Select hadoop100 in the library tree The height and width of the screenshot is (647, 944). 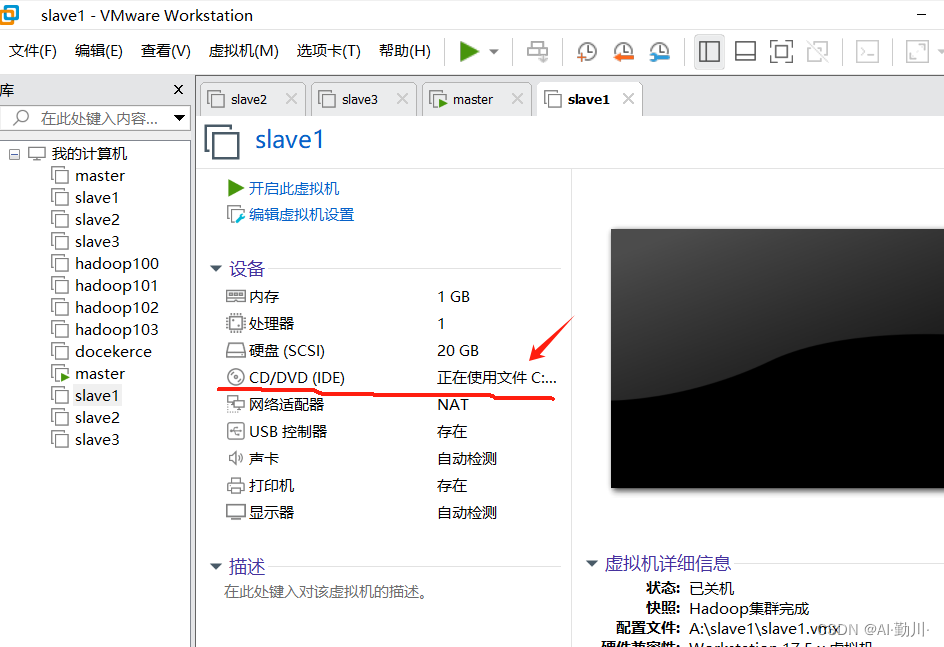pyautogui.click(x=117, y=264)
